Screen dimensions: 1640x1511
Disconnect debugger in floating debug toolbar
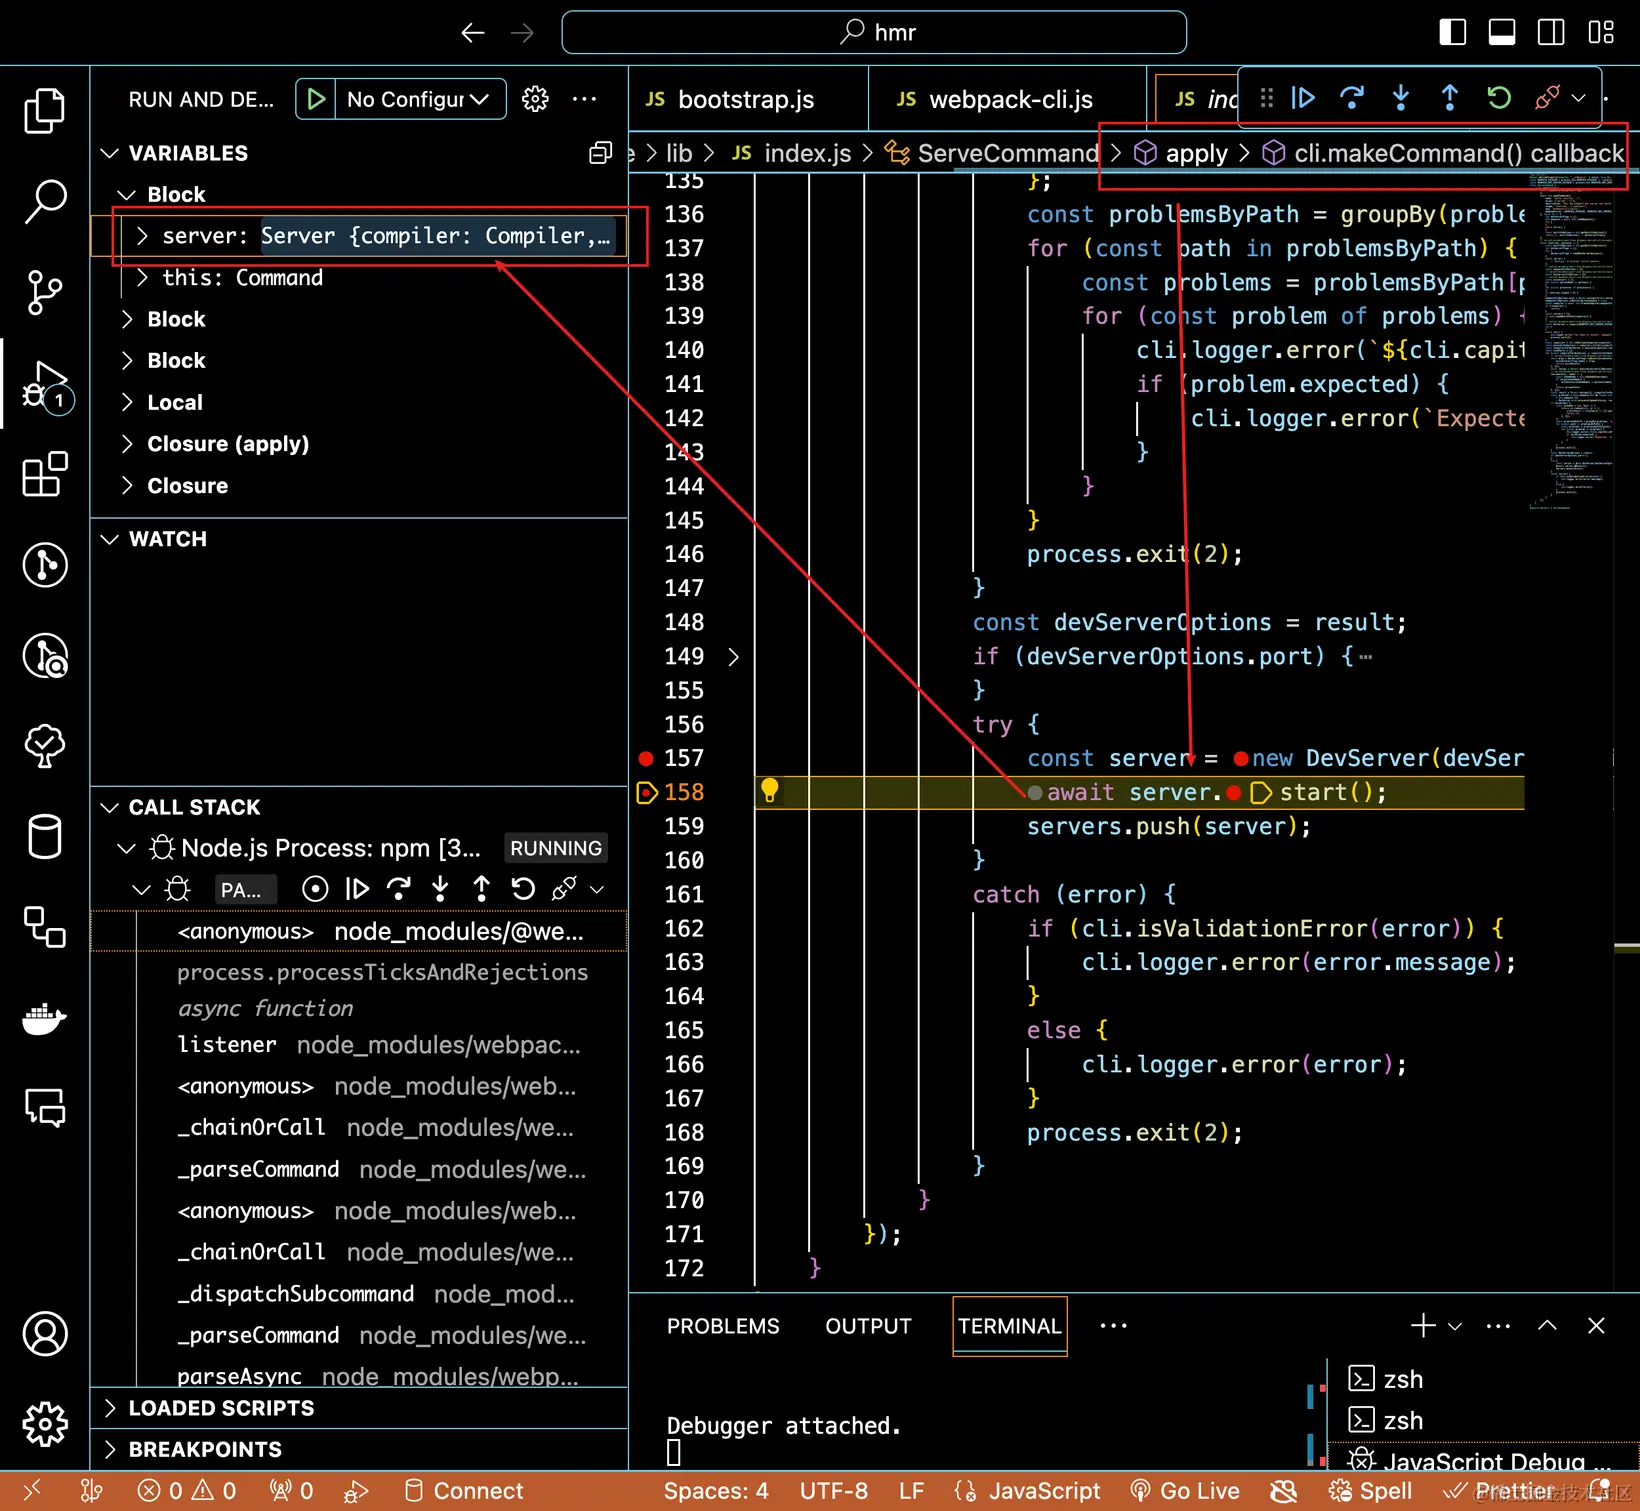pyautogui.click(x=1547, y=97)
